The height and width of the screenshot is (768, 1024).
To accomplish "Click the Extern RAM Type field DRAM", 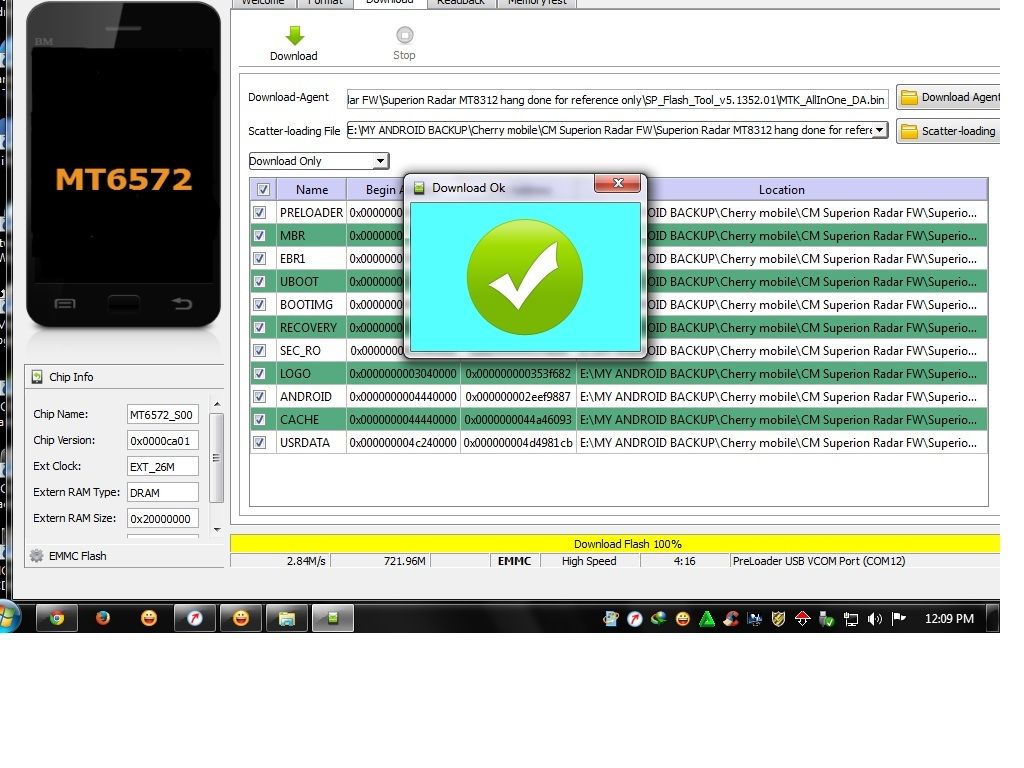I will click(x=162, y=492).
